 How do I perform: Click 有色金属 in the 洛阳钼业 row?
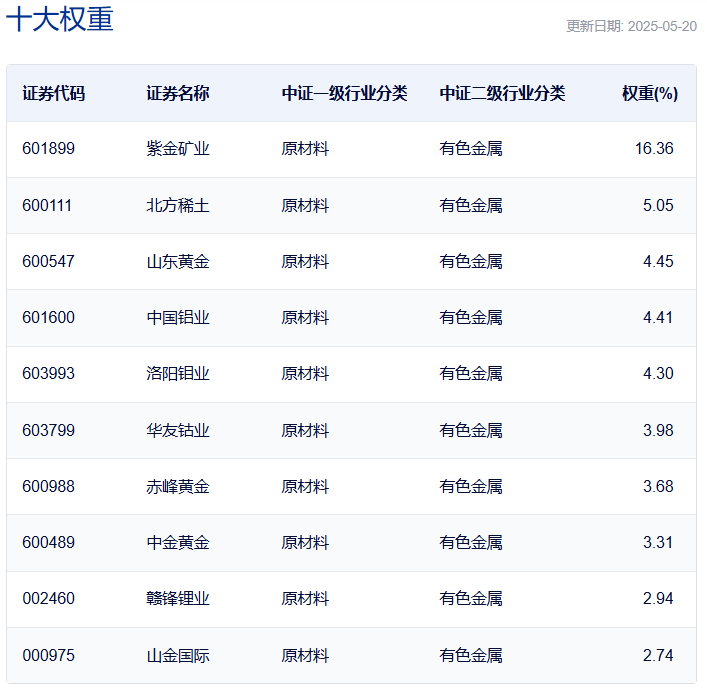click(x=471, y=373)
